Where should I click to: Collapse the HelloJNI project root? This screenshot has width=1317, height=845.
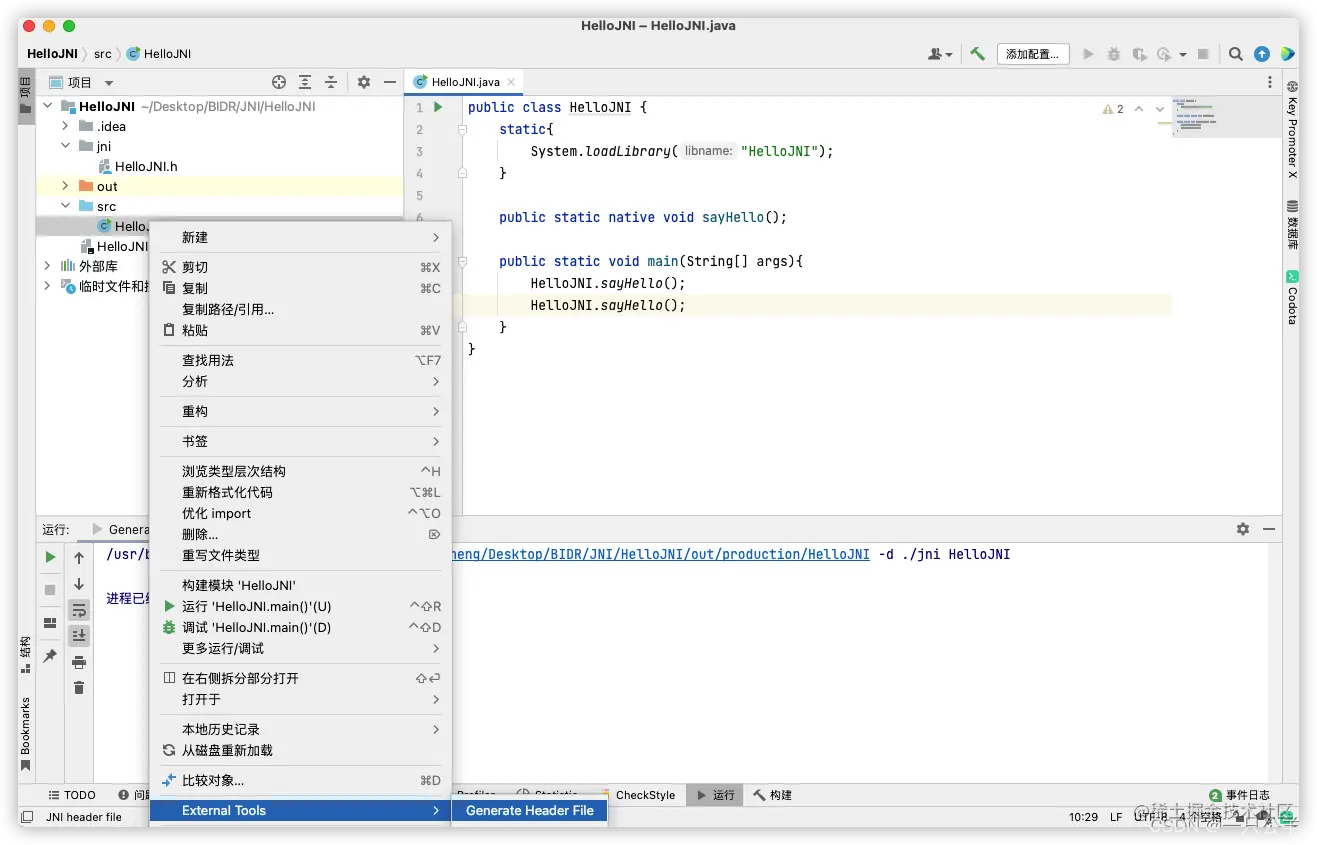[47, 106]
